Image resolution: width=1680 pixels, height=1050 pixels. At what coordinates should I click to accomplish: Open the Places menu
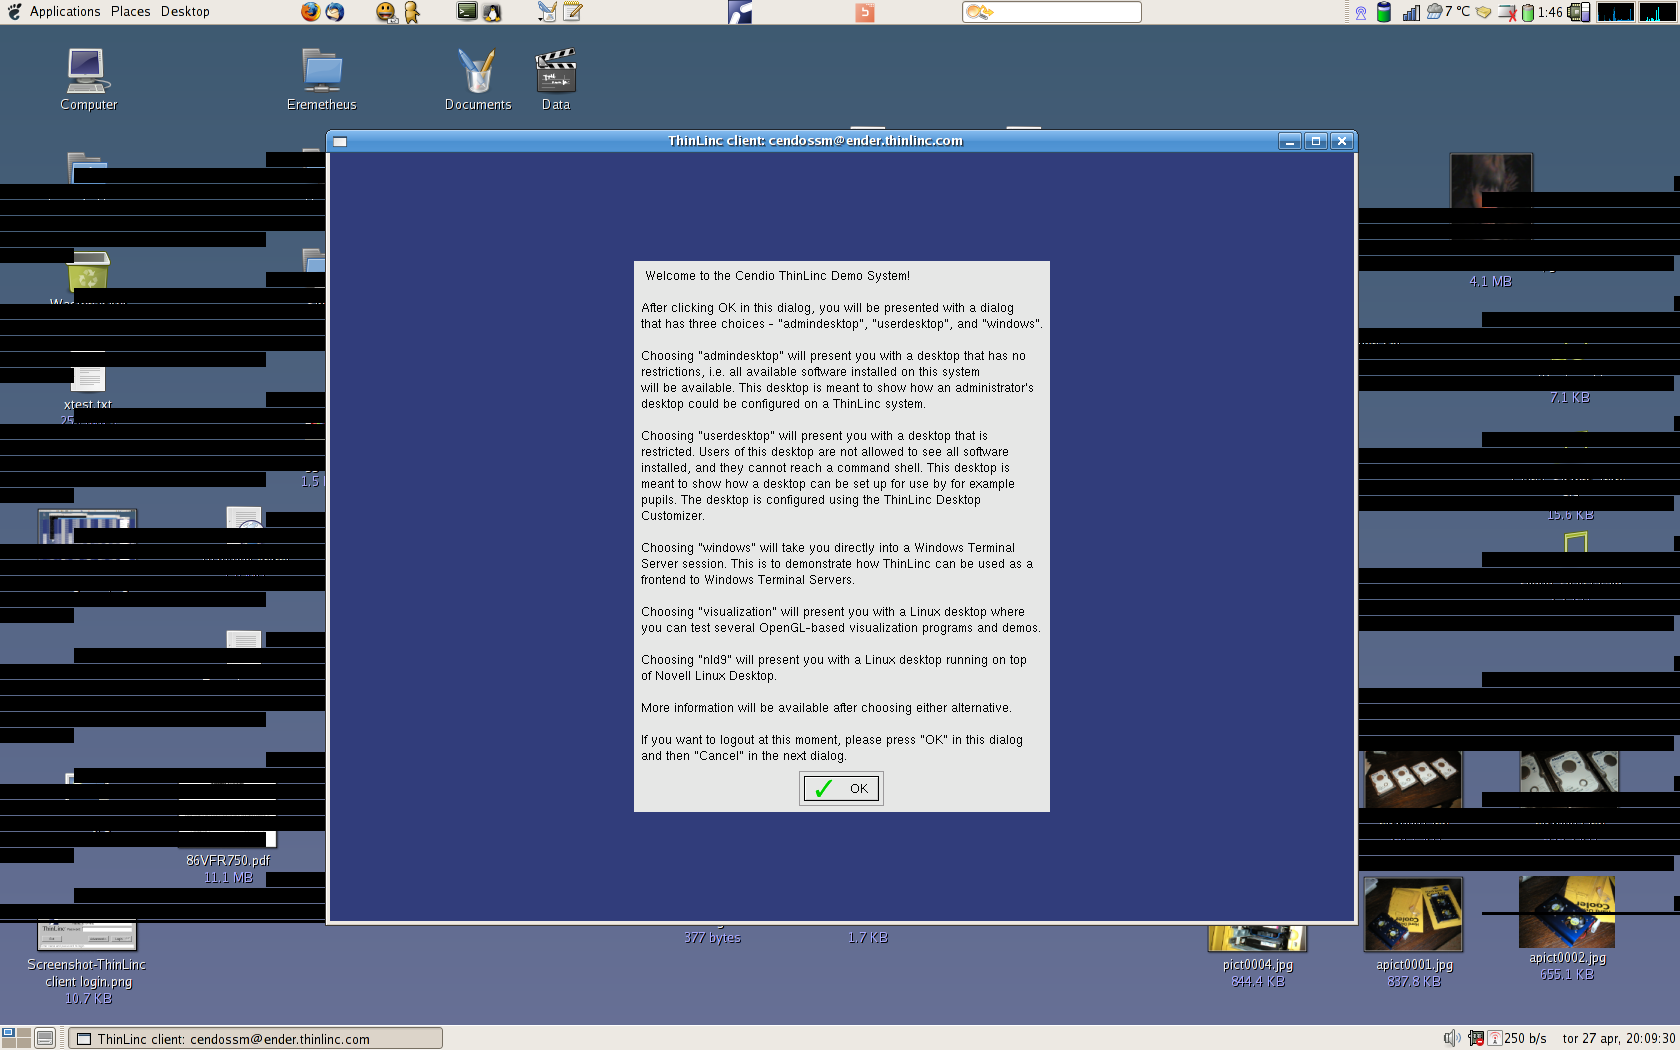(130, 12)
